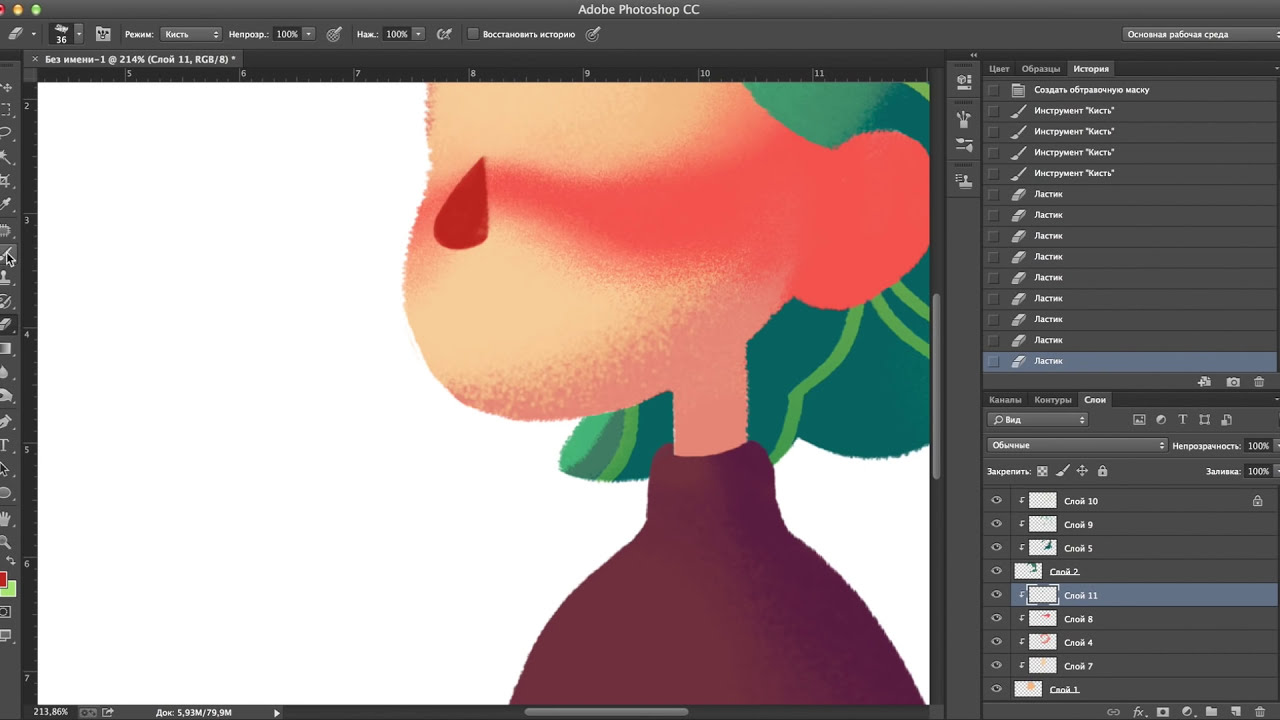Select the Crop tool in the toolbox
The height and width of the screenshot is (720, 1280).
tap(5, 181)
